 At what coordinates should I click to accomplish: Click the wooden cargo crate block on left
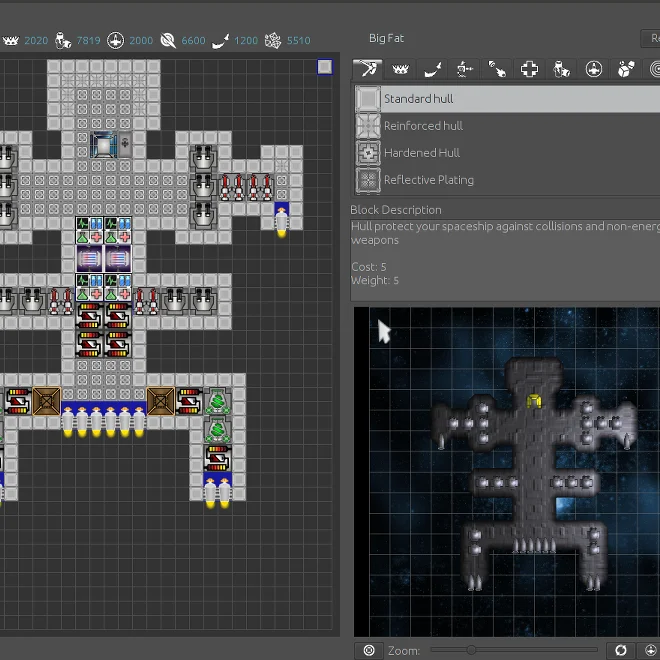point(46,401)
